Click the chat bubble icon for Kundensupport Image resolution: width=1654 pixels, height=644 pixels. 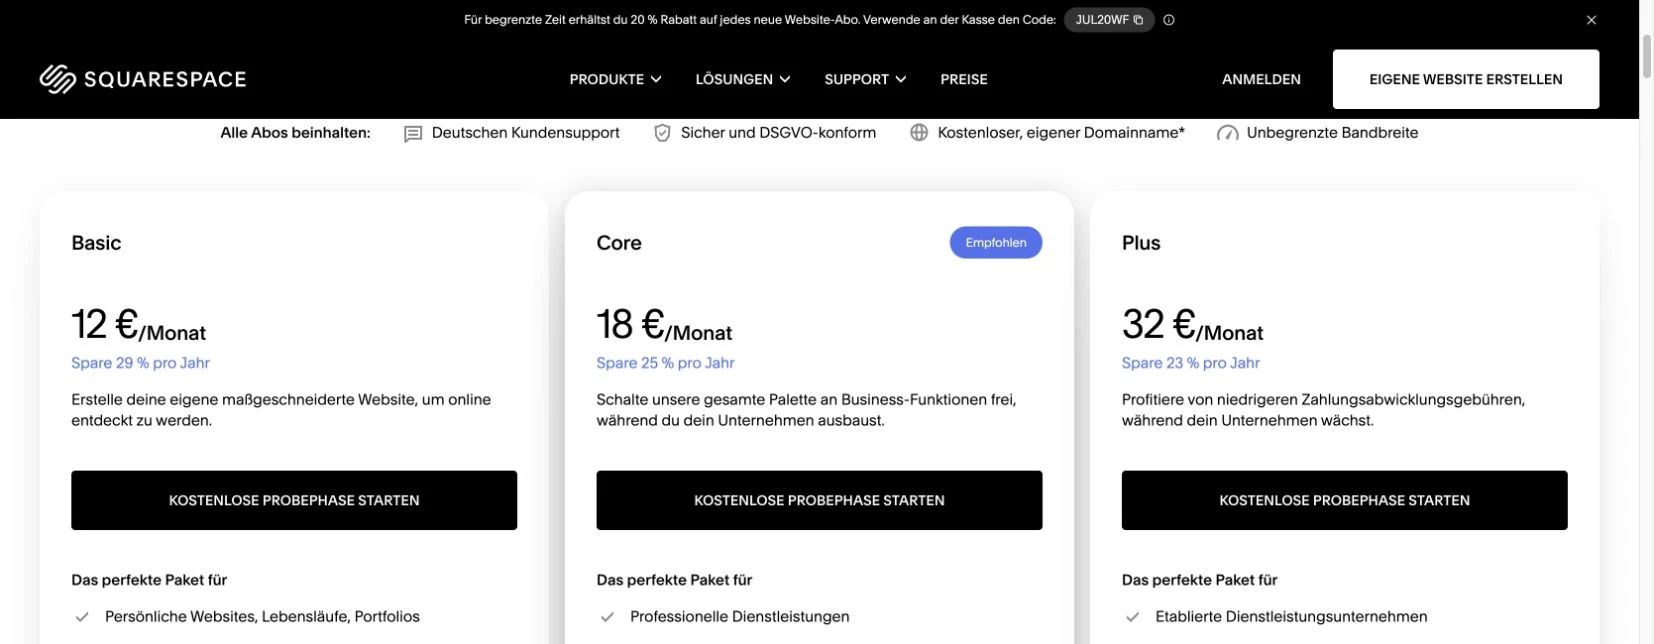pyautogui.click(x=412, y=134)
